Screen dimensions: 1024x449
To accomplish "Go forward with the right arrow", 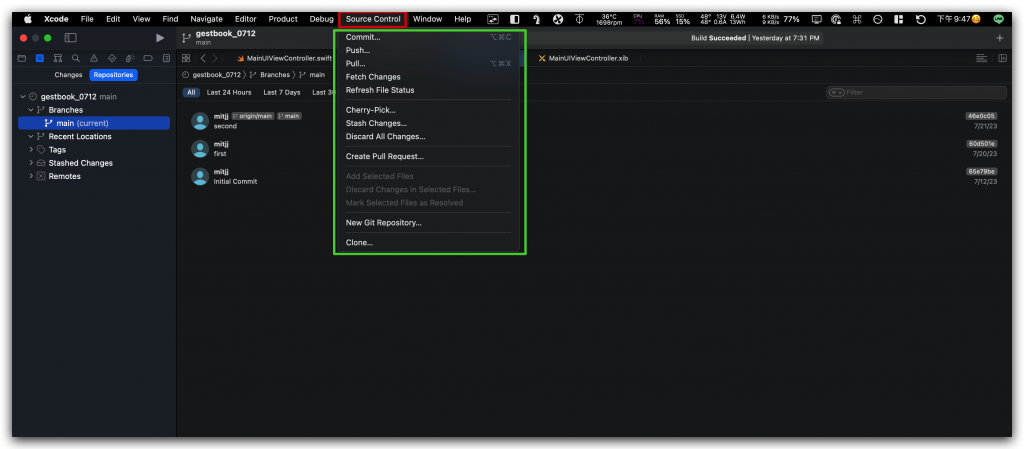I will click(x=215, y=58).
